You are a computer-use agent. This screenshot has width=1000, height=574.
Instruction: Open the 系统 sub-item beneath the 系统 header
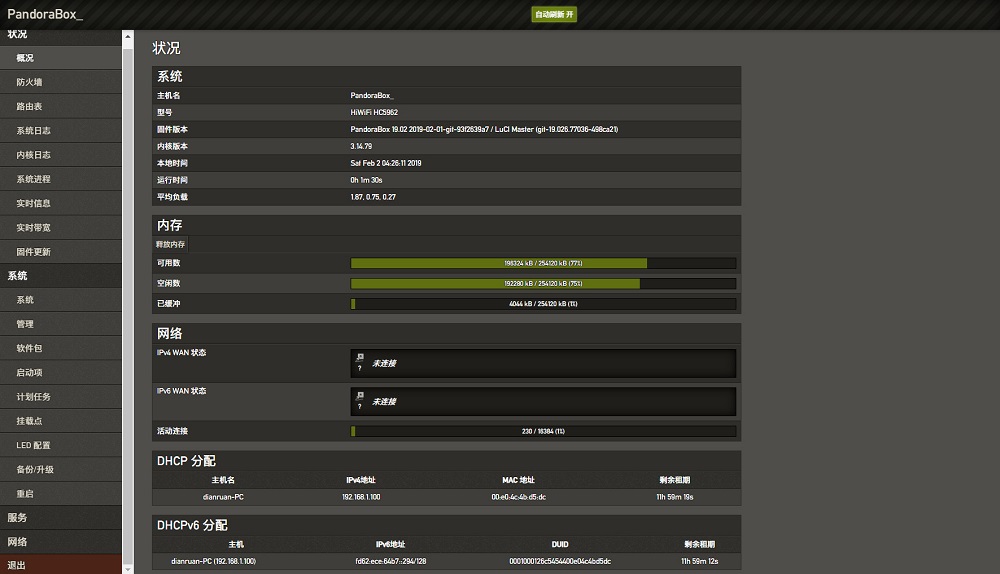(61, 300)
